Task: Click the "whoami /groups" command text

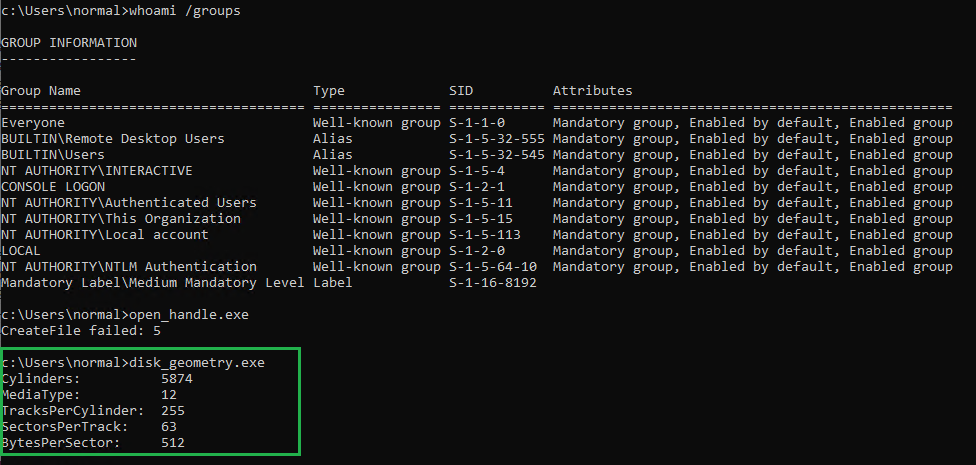Action: [188, 11]
